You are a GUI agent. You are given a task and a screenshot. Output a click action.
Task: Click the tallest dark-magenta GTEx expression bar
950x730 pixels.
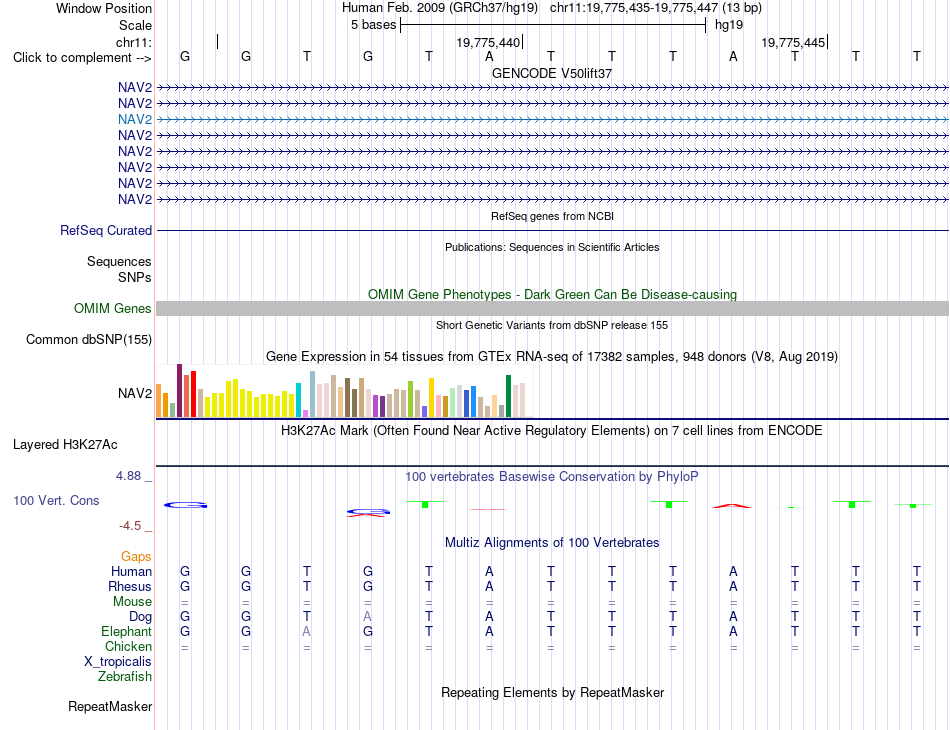(179, 390)
